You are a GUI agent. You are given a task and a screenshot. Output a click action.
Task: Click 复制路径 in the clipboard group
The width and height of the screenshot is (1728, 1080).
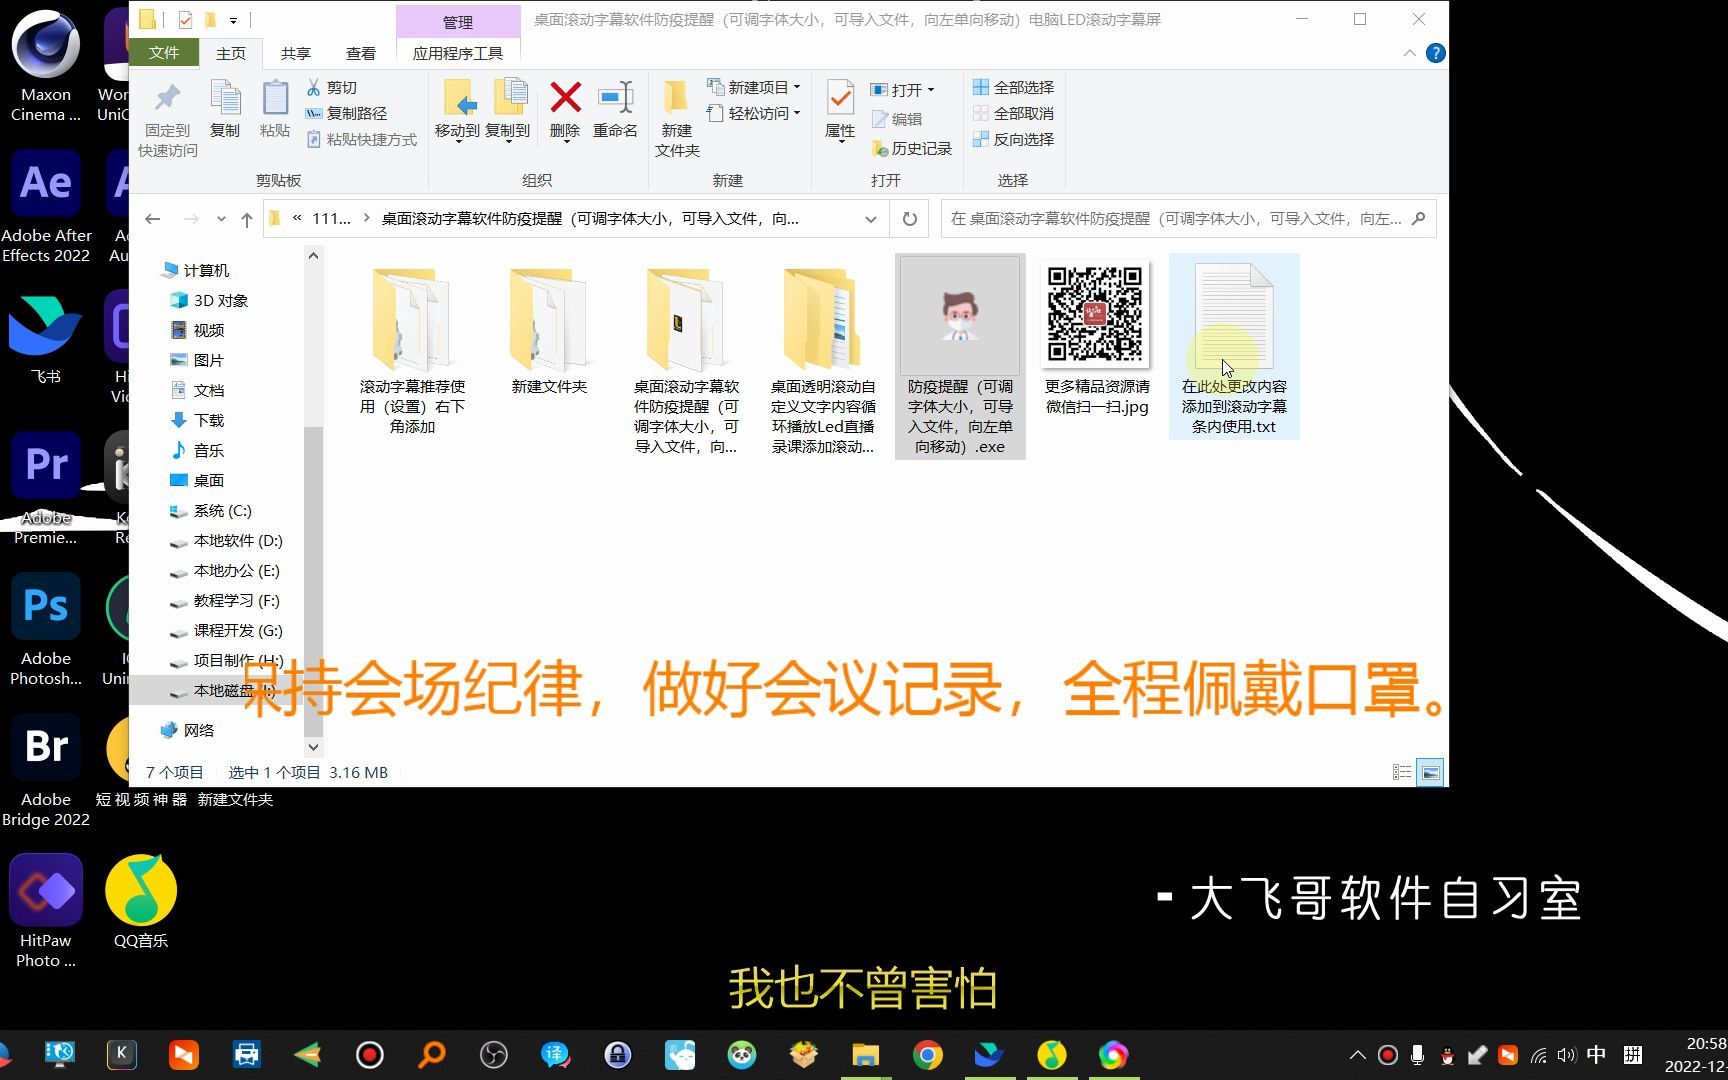click(x=346, y=114)
